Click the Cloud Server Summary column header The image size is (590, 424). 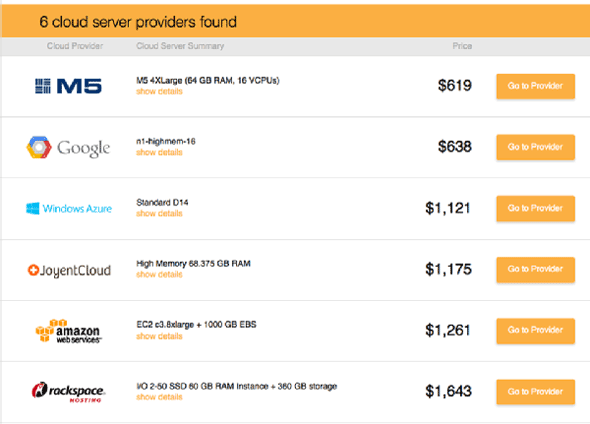coord(180,46)
